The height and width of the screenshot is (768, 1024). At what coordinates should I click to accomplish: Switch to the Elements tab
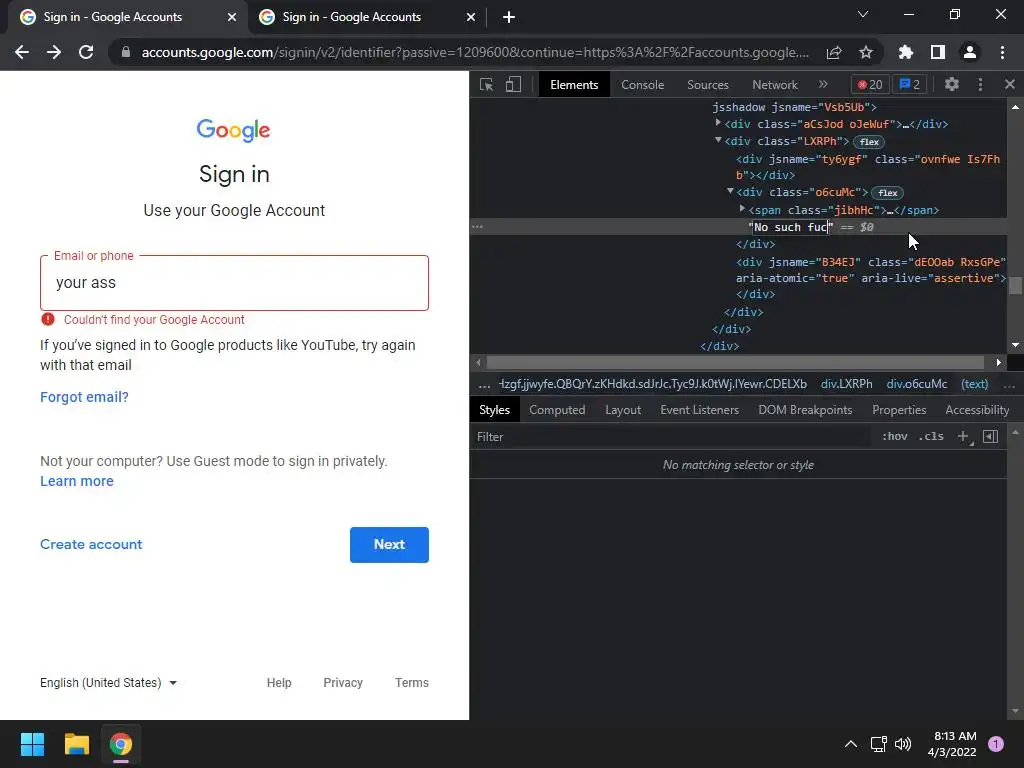(x=574, y=85)
